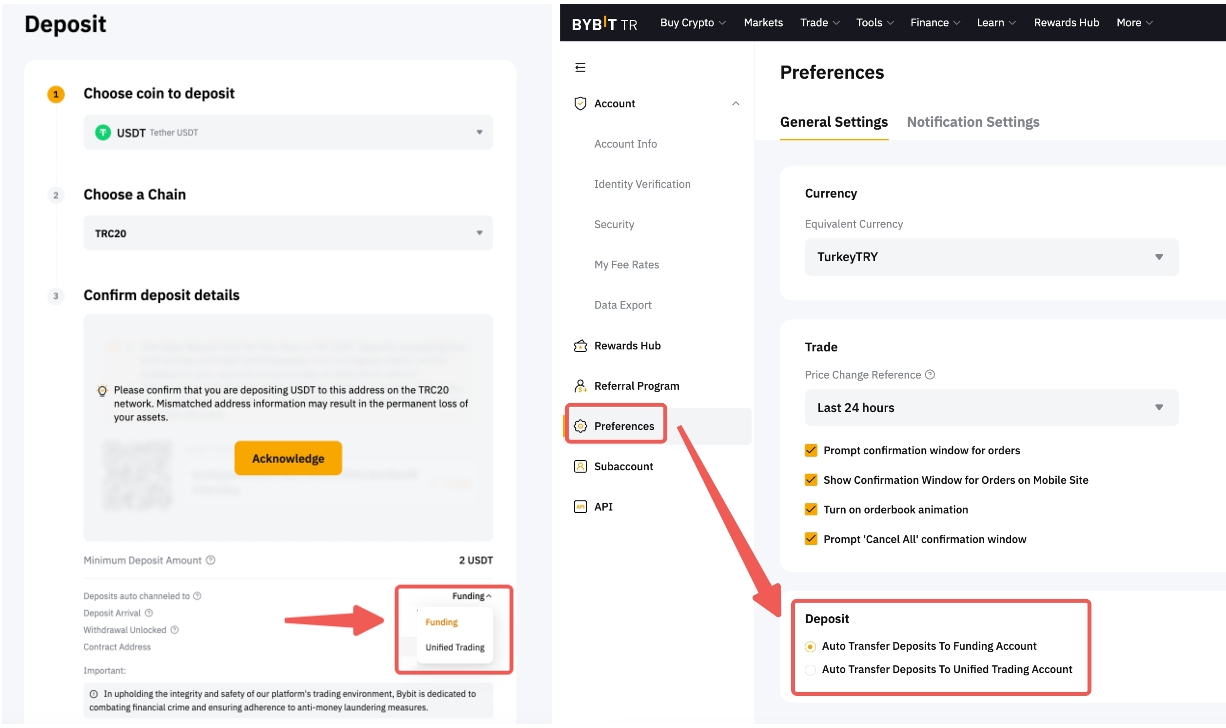Toggle Turn on orderbook animation checkbox
Viewport: 1226px width, 728px height.
tap(811, 510)
